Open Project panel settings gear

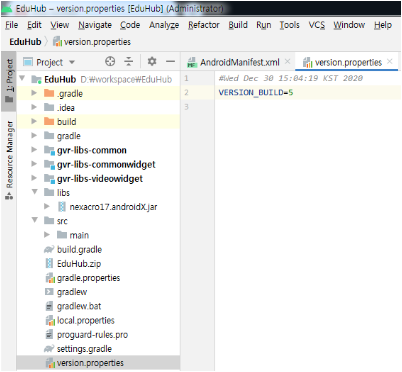pos(152,61)
